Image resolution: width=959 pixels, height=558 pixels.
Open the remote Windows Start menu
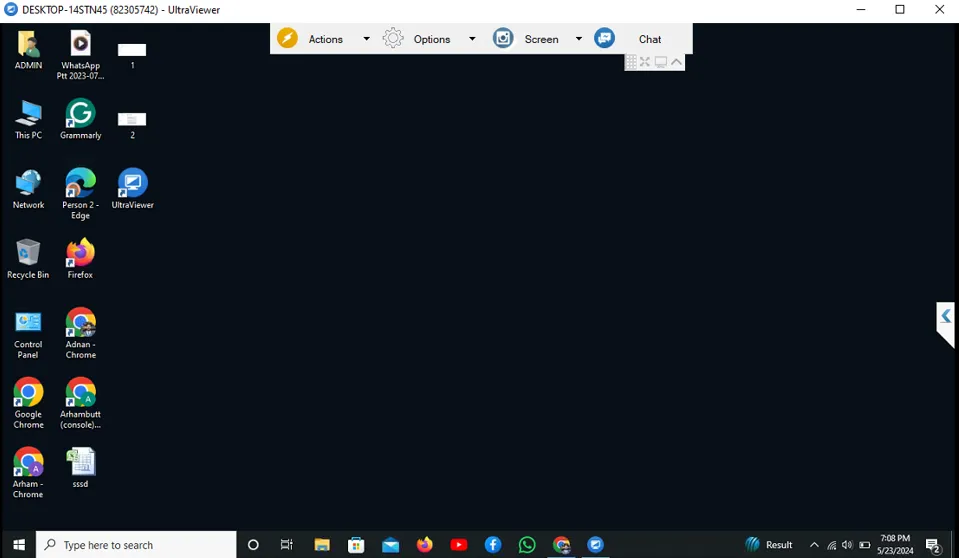click(x=18, y=545)
